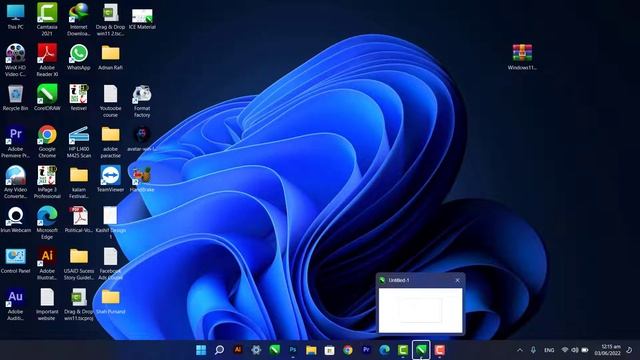Open Microsoft Edge desktop shortcut
The width and height of the screenshot is (640, 360).
47,222
